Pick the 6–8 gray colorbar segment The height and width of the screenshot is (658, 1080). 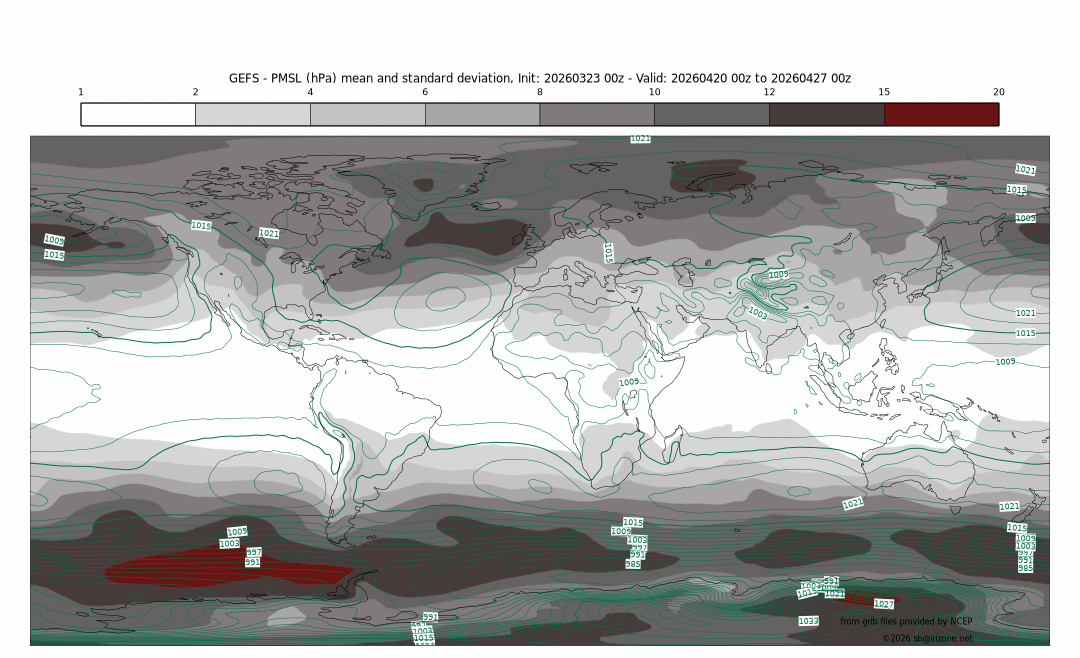point(482,114)
